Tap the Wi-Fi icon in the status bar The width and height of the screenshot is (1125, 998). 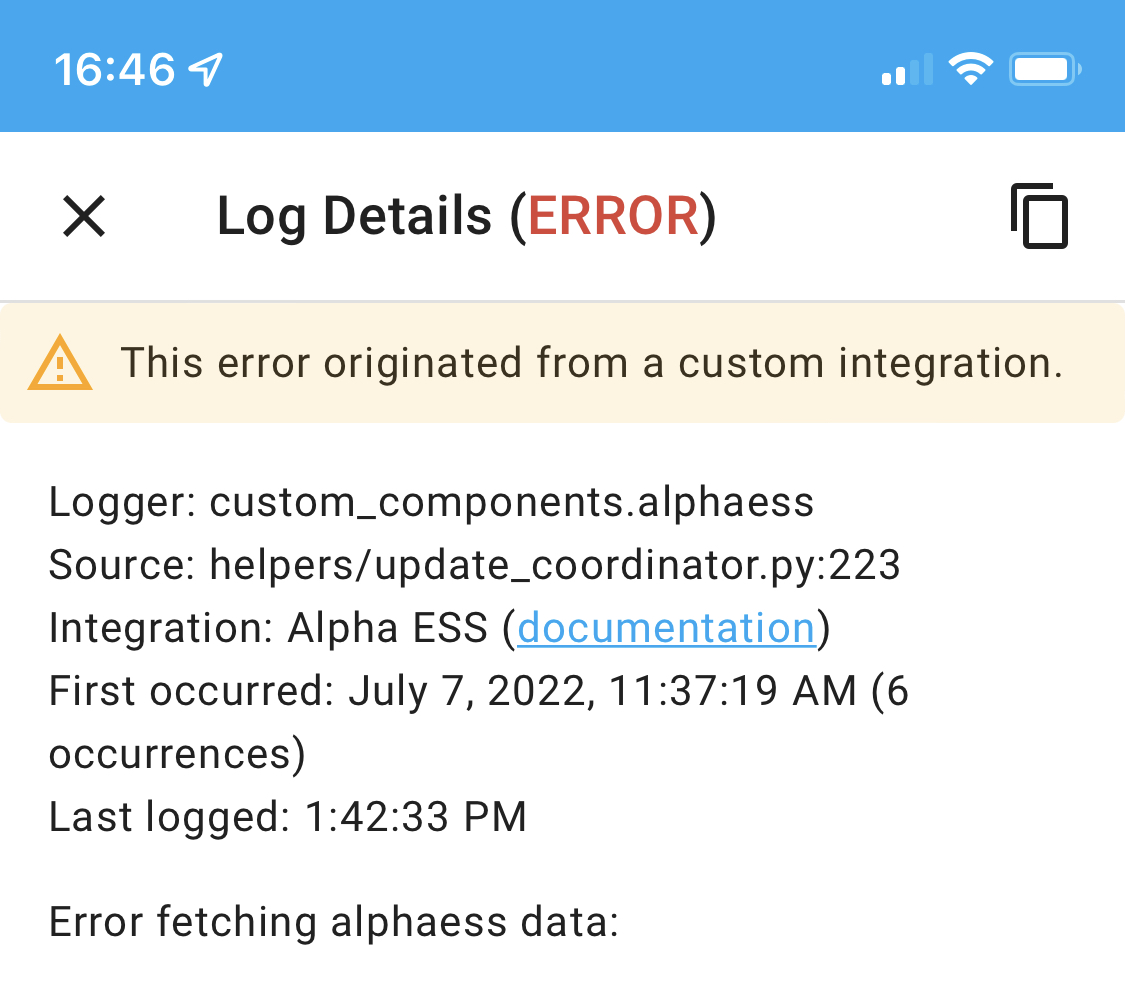point(968,68)
